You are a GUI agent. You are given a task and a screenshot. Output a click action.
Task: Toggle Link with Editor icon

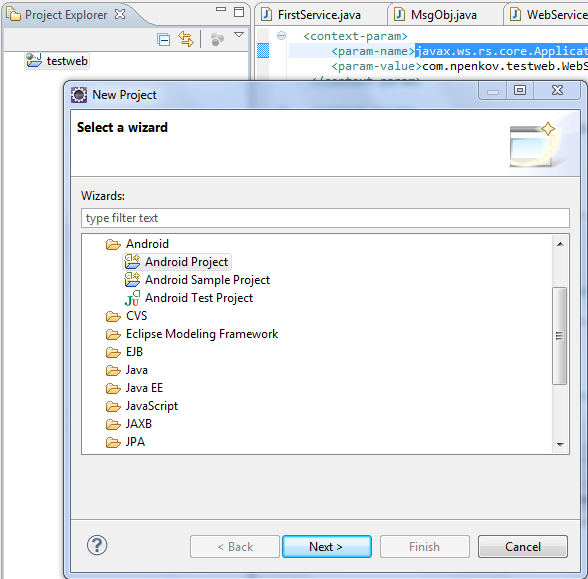[186, 39]
